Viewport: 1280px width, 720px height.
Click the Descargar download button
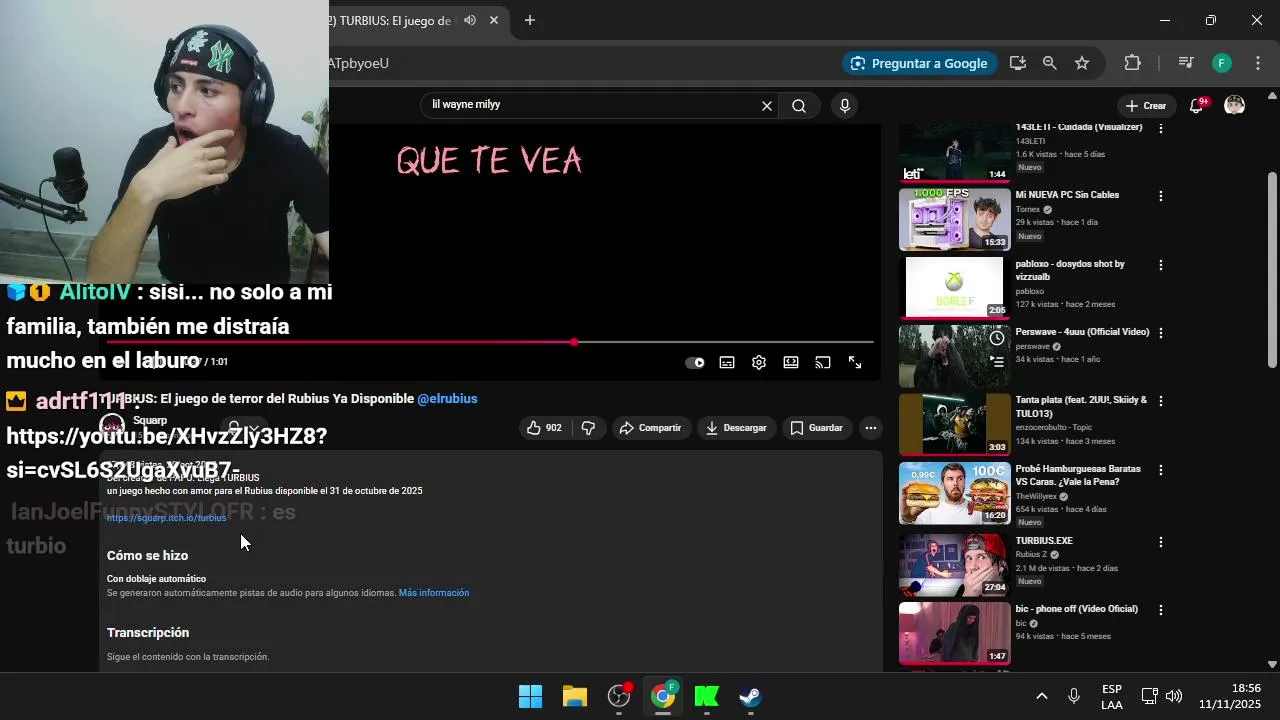pyautogui.click(x=735, y=428)
